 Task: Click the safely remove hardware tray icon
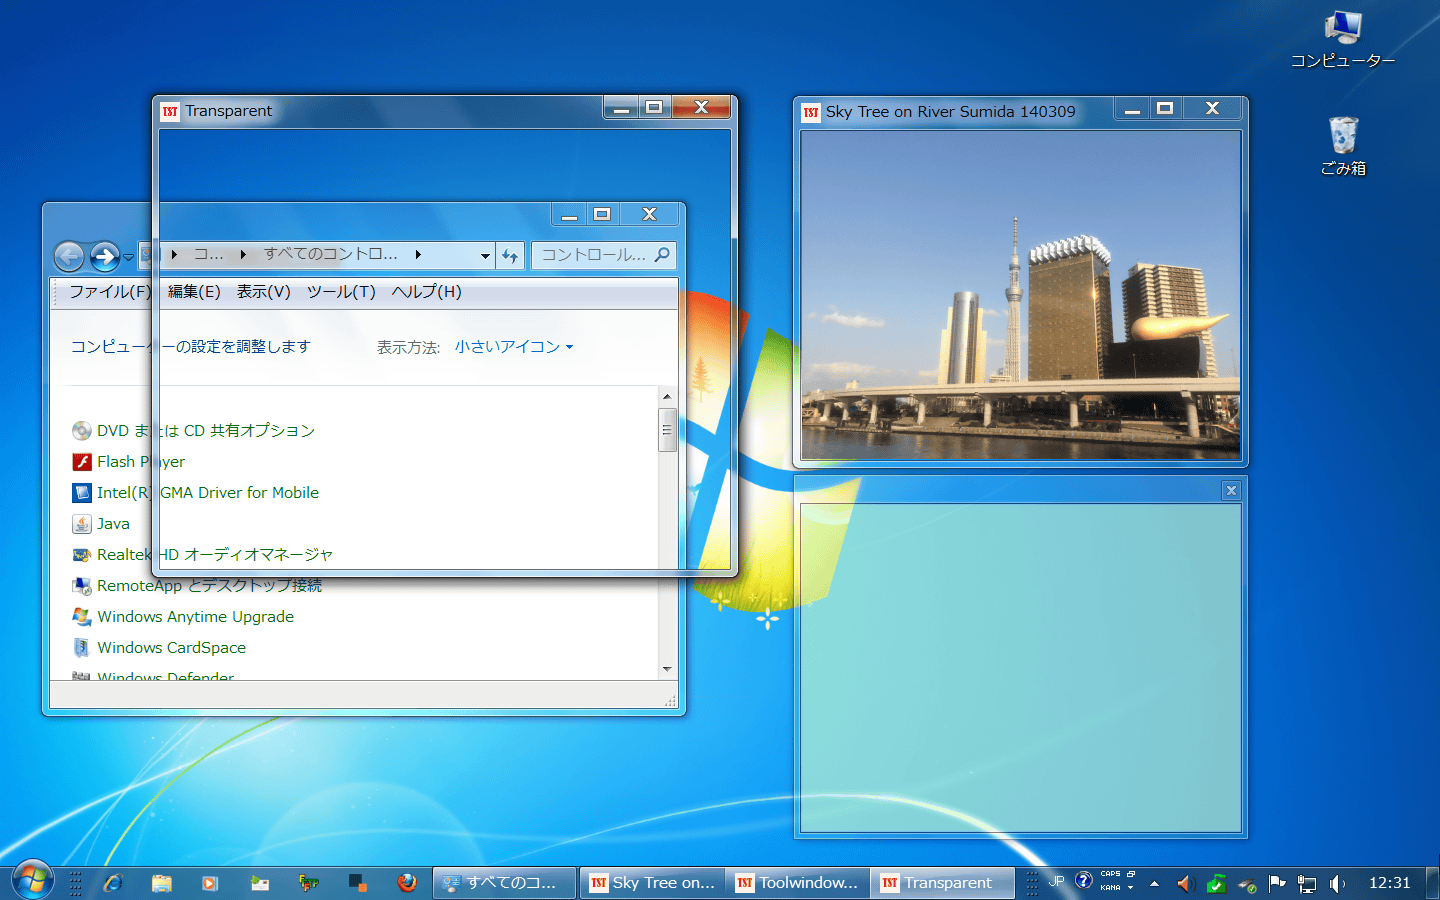1247,883
